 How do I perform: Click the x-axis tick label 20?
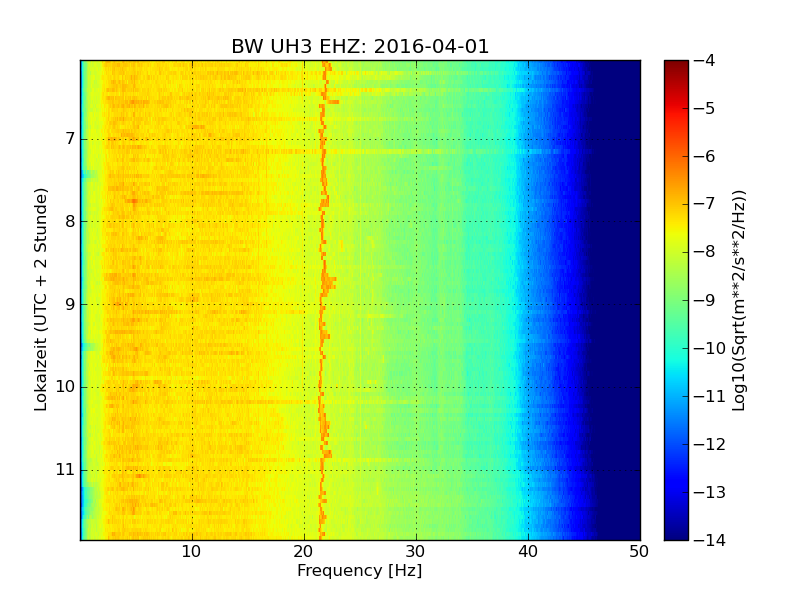click(304, 552)
